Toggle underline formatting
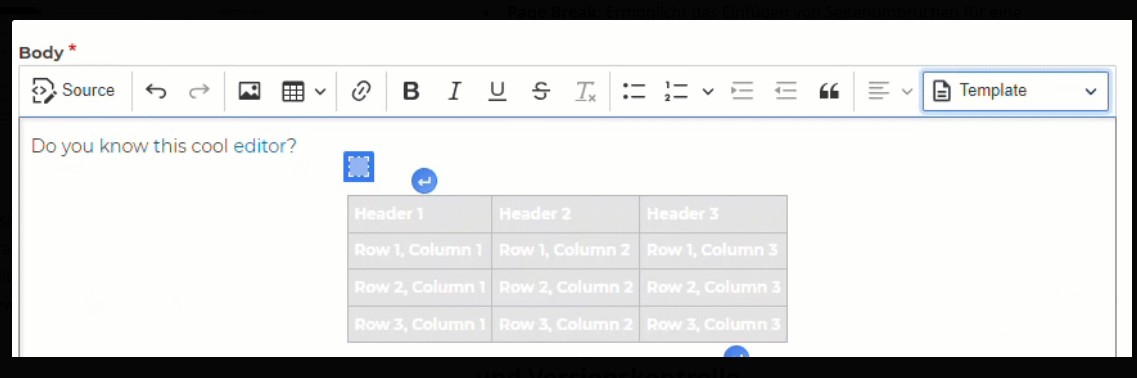 coord(497,91)
